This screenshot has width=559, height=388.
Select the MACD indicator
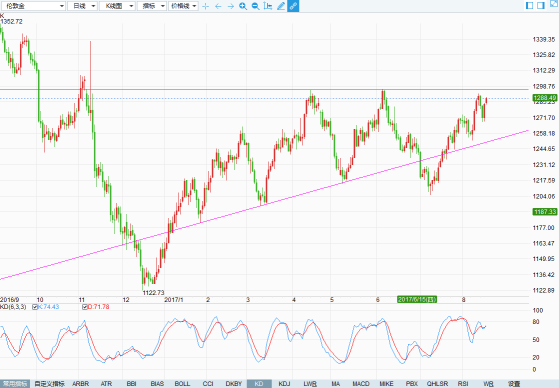coord(361,384)
